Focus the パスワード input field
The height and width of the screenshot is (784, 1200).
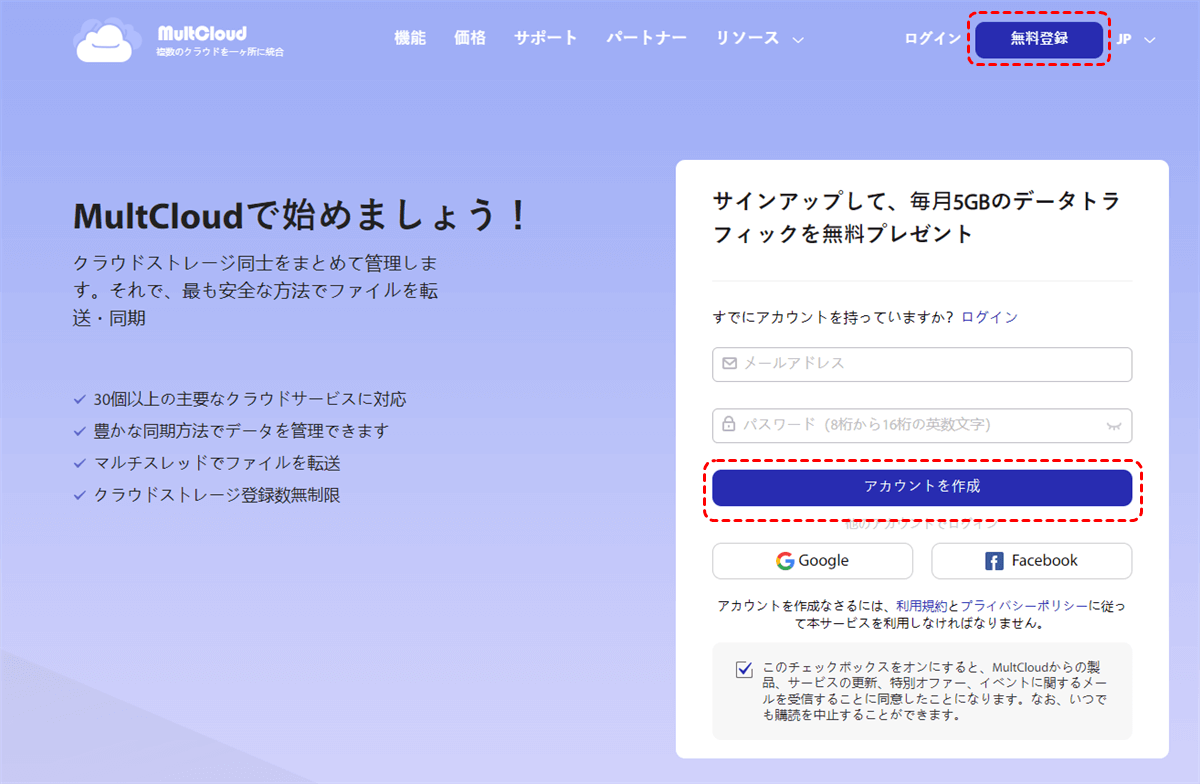coord(922,425)
